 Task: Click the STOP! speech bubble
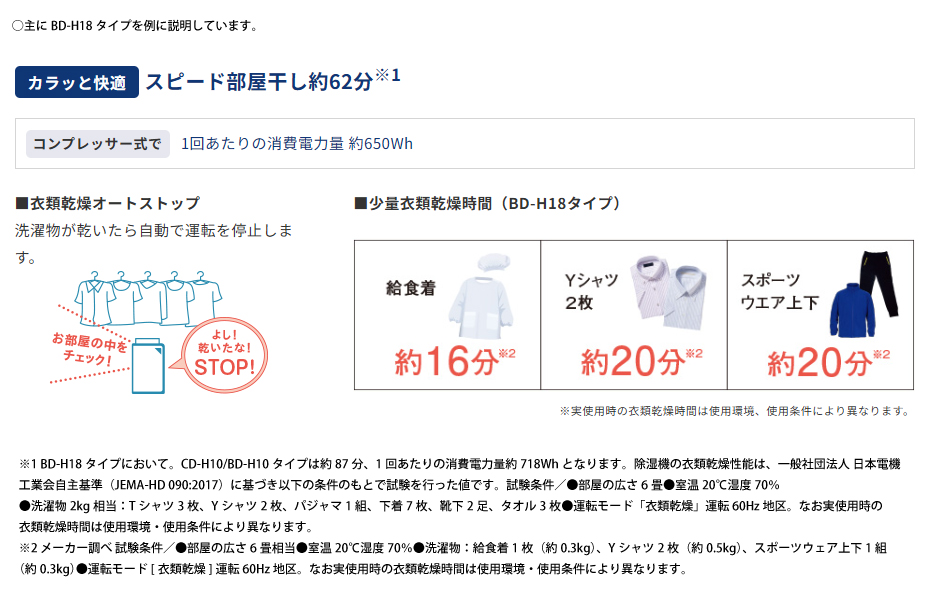coord(224,355)
